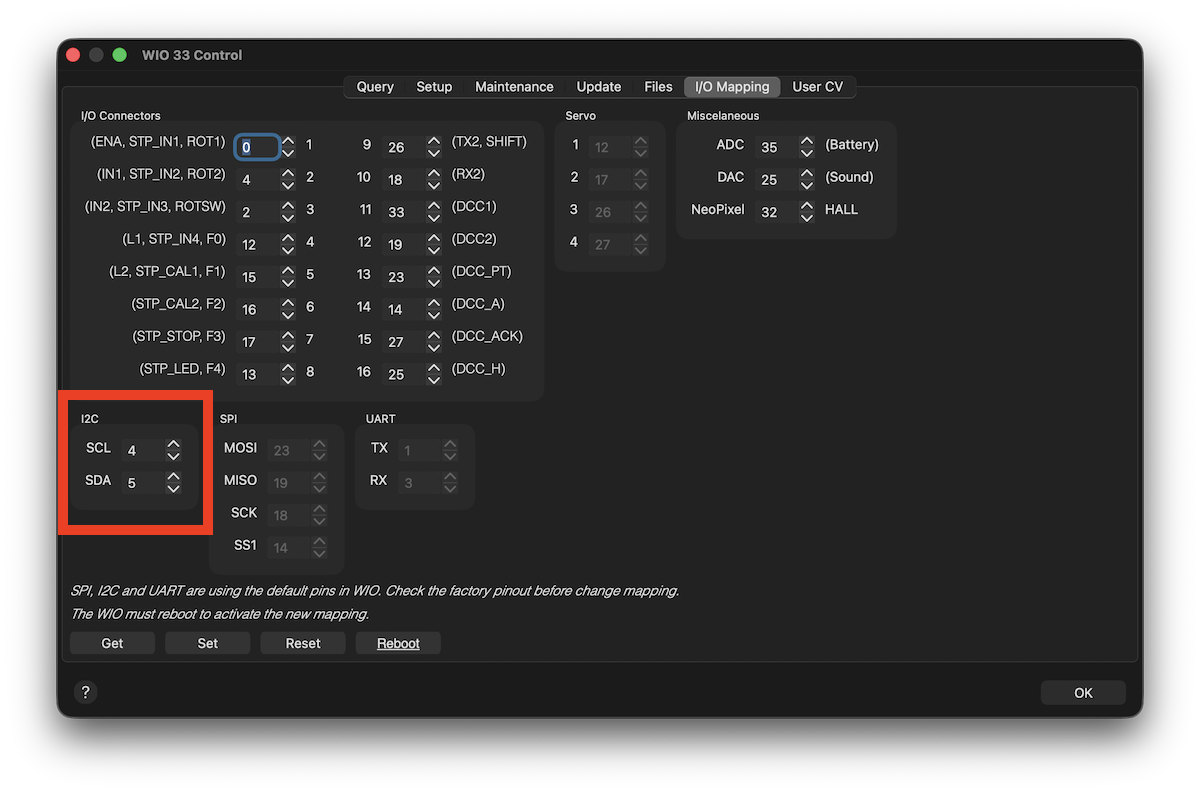1200x793 pixels.
Task: Select the Files tab
Action: click(658, 87)
